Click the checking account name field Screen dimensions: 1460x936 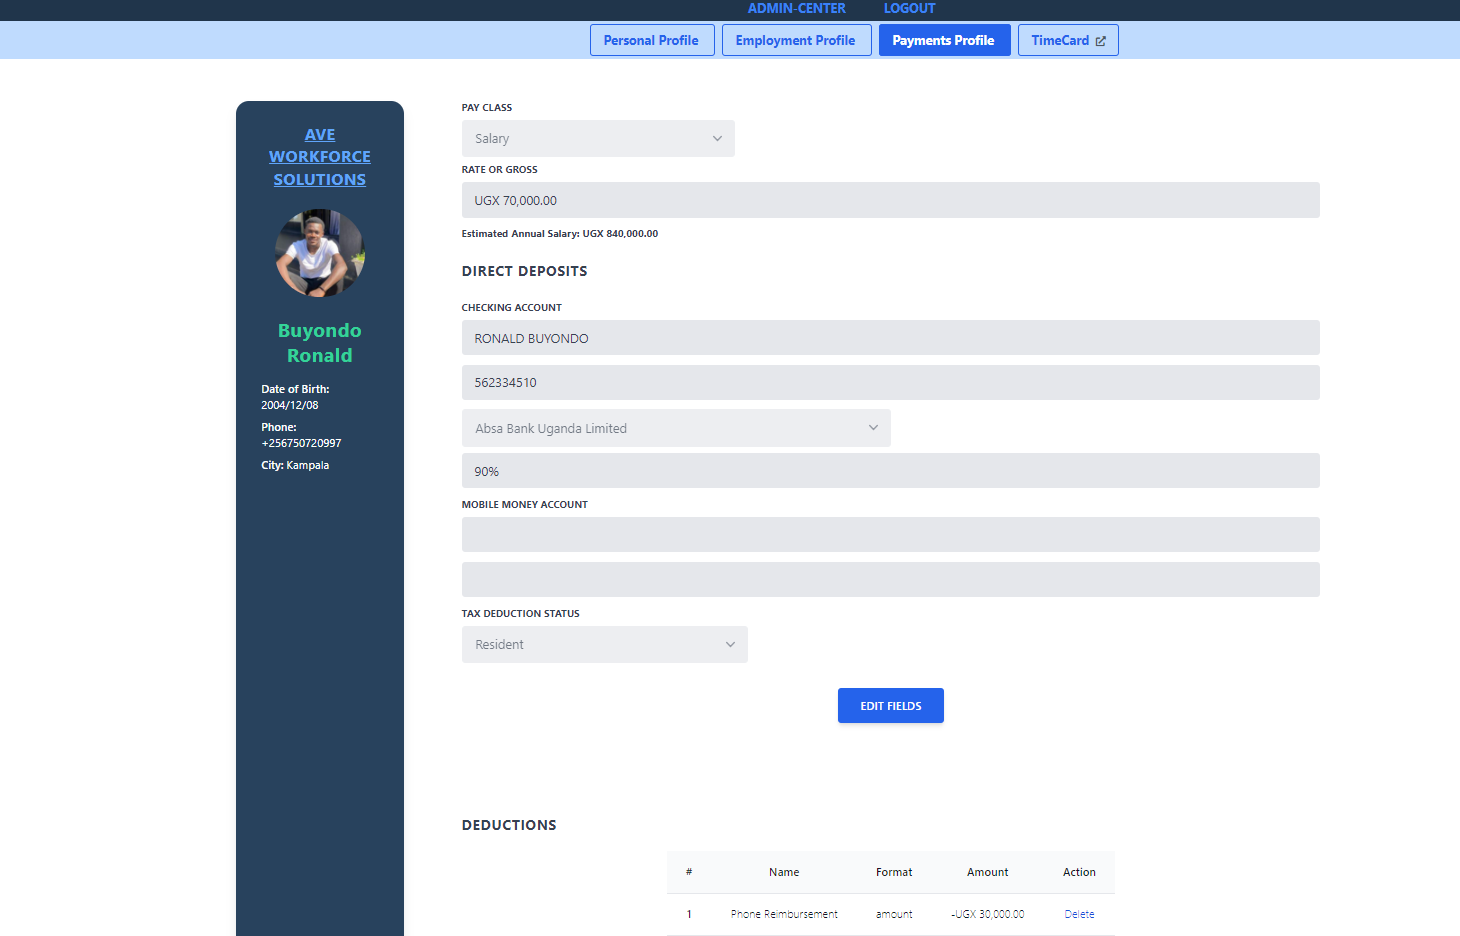[x=890, y=338]
